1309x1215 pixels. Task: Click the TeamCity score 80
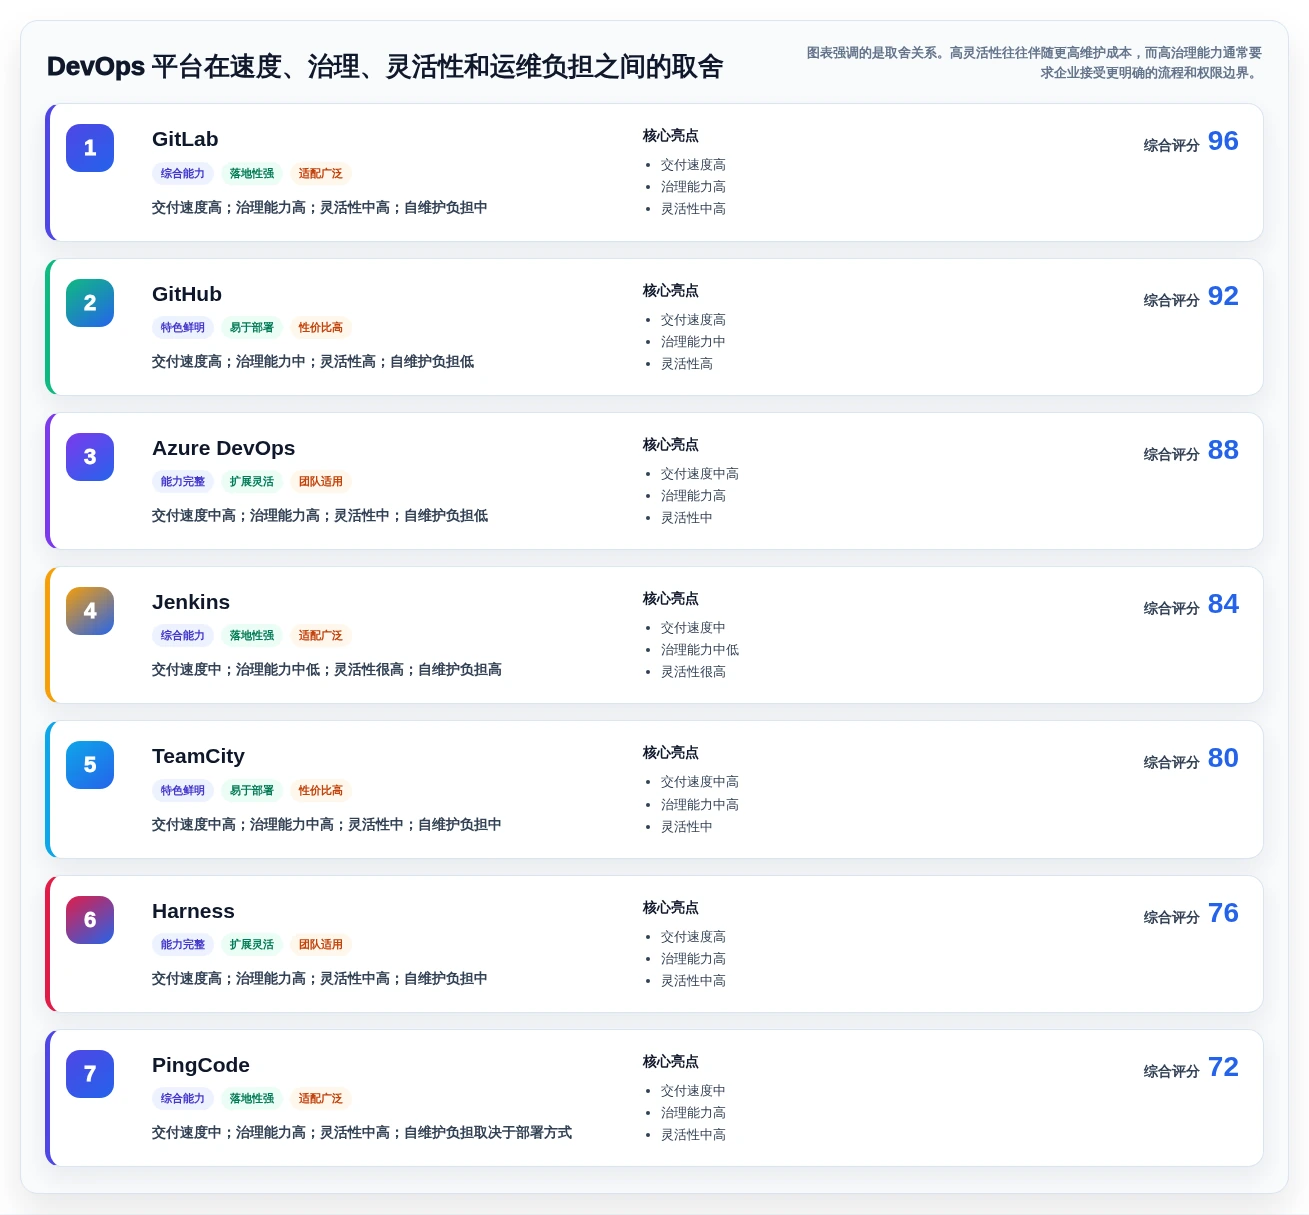[1223, 758]
